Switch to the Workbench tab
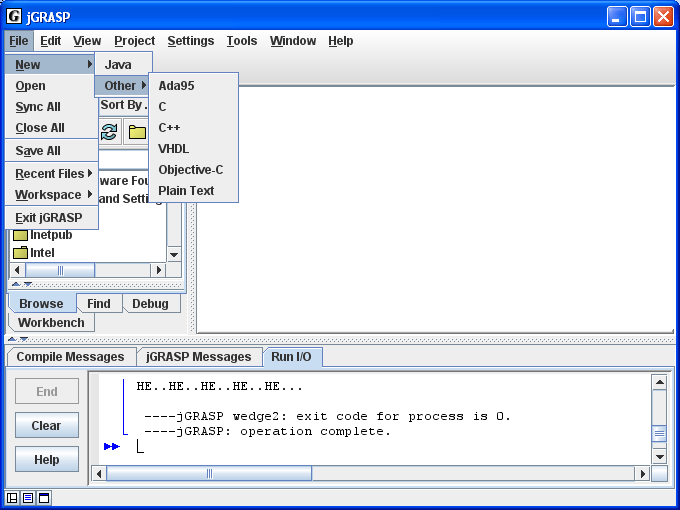The height and width of the screenshot is (510, 680). pyautogui.click(x=51, y=323)
